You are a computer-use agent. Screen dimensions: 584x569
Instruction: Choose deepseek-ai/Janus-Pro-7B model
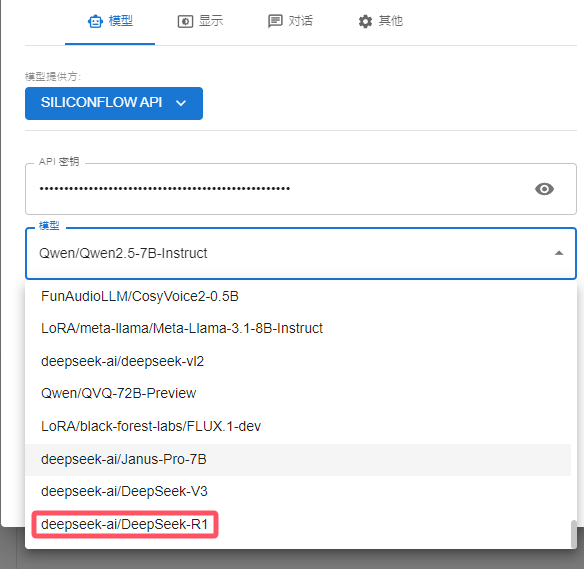pyautogui.click(x=298, y=460)
